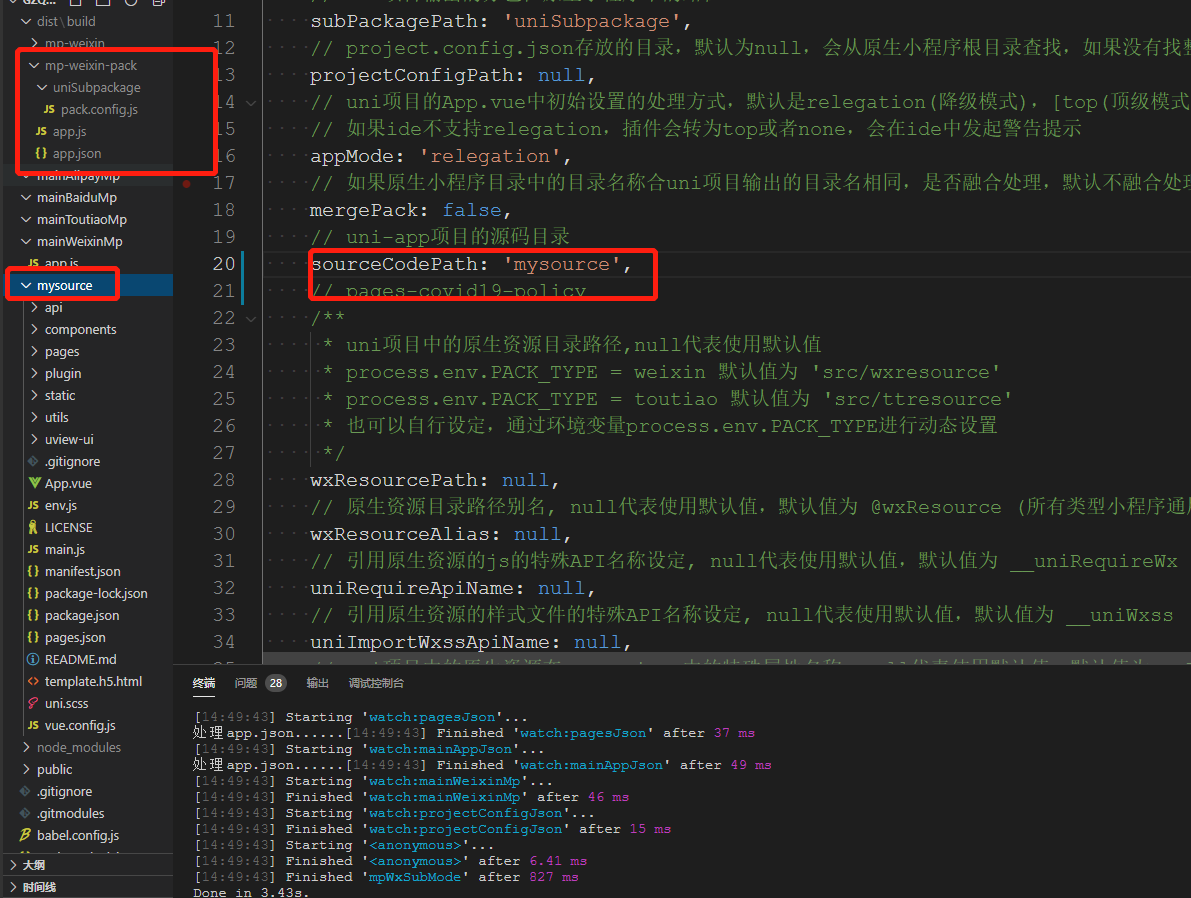Collapse the mainWeixinMp folder

tap(26, 242)
